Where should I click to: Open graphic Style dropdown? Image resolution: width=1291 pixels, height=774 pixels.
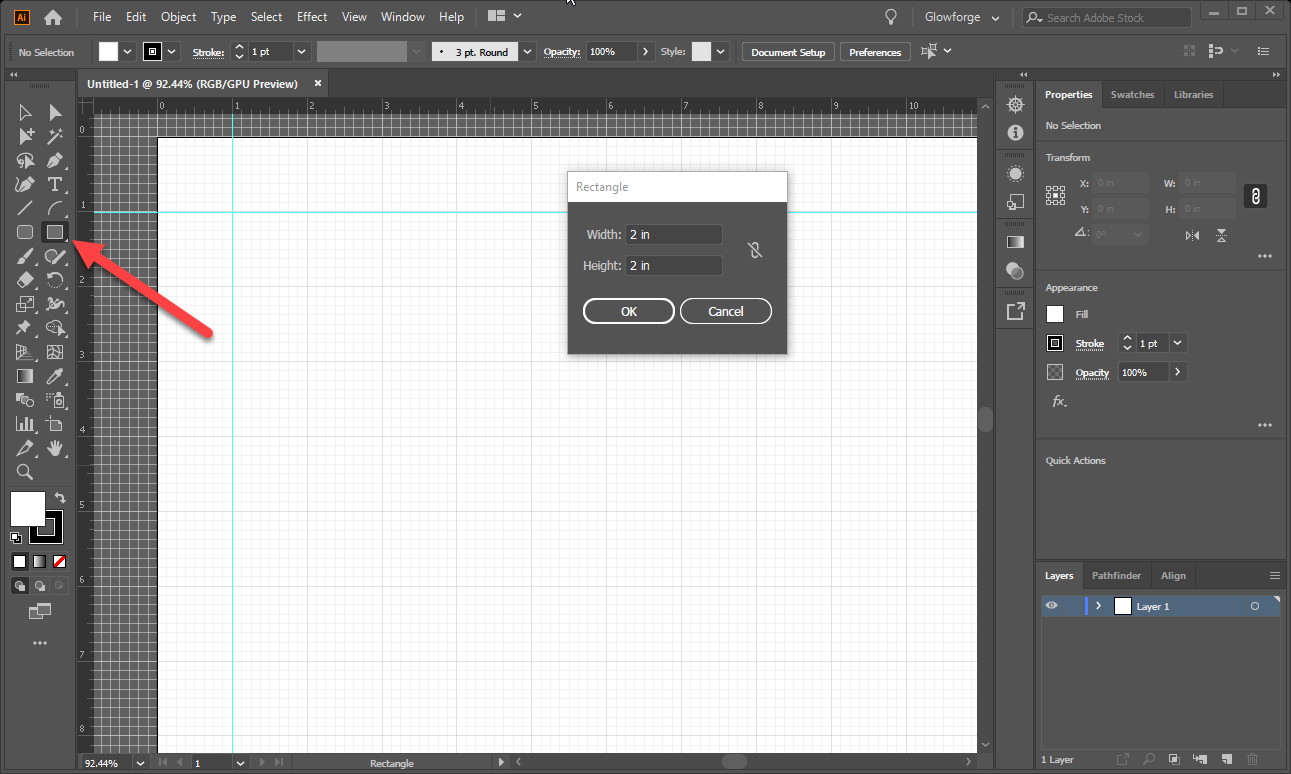coord(719,52)
